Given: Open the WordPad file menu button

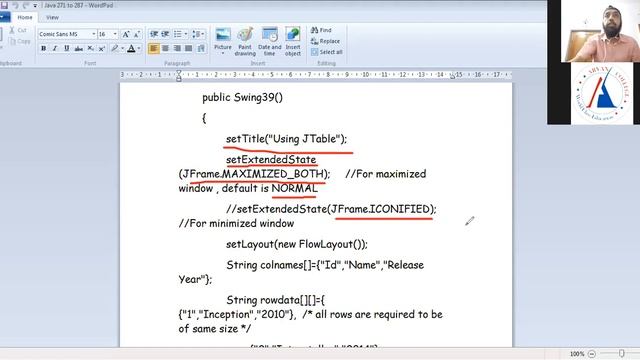Looking at the screenshot, I should 4,17.
